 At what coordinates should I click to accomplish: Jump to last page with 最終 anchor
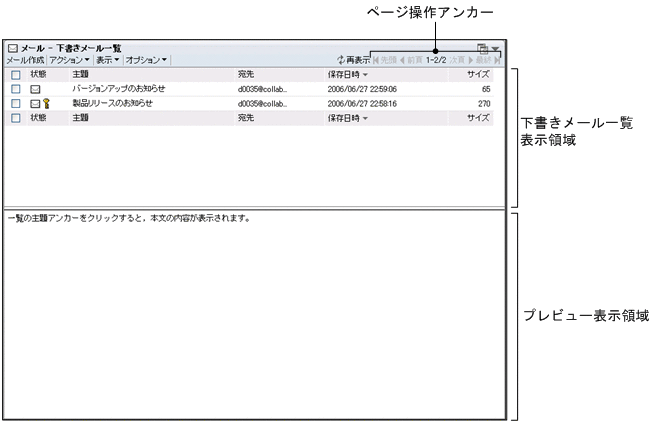click(488, 60)
